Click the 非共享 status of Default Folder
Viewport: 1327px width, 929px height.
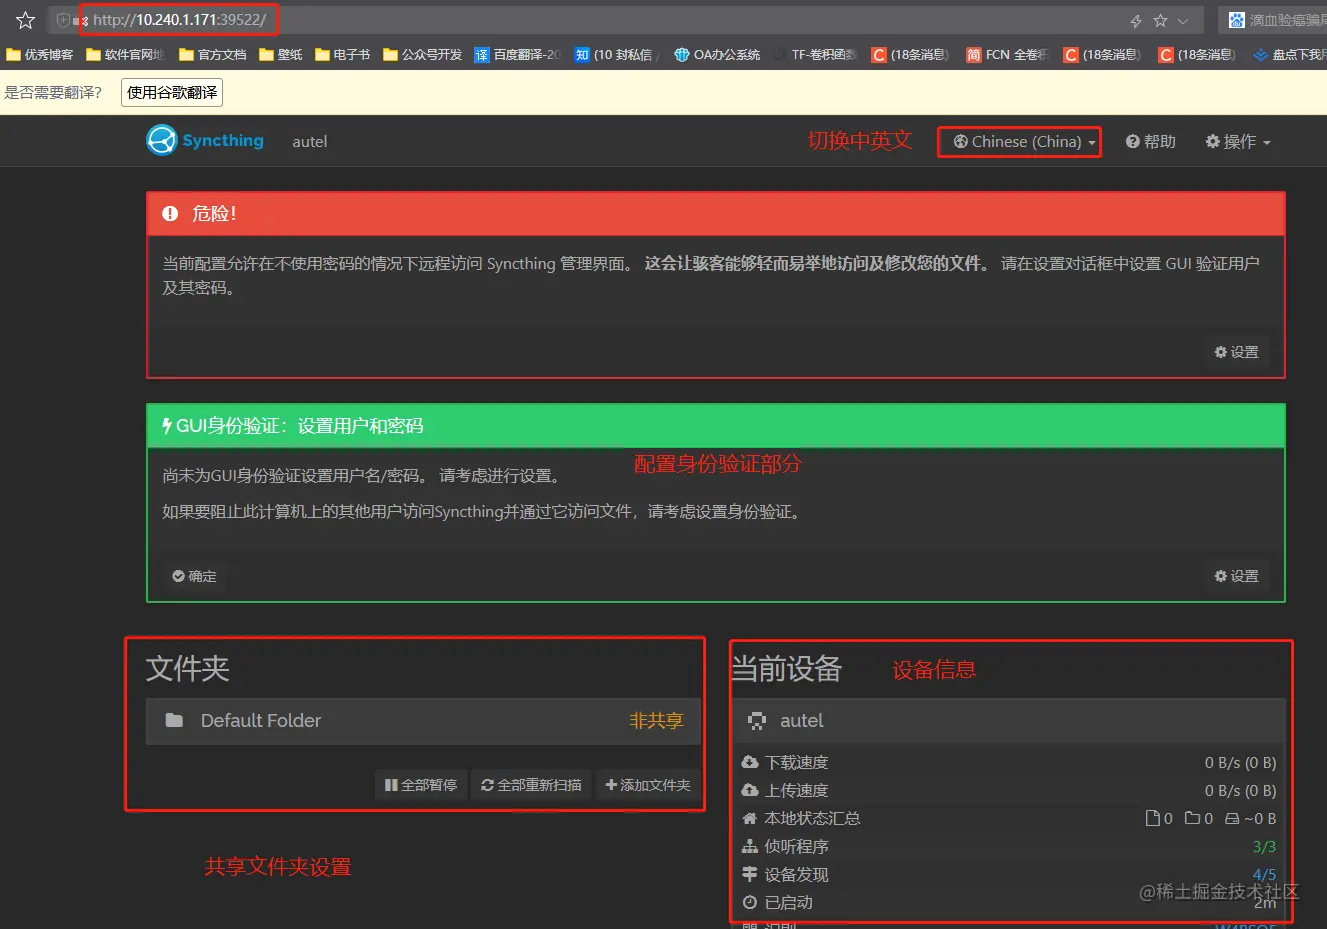point(656,721)
